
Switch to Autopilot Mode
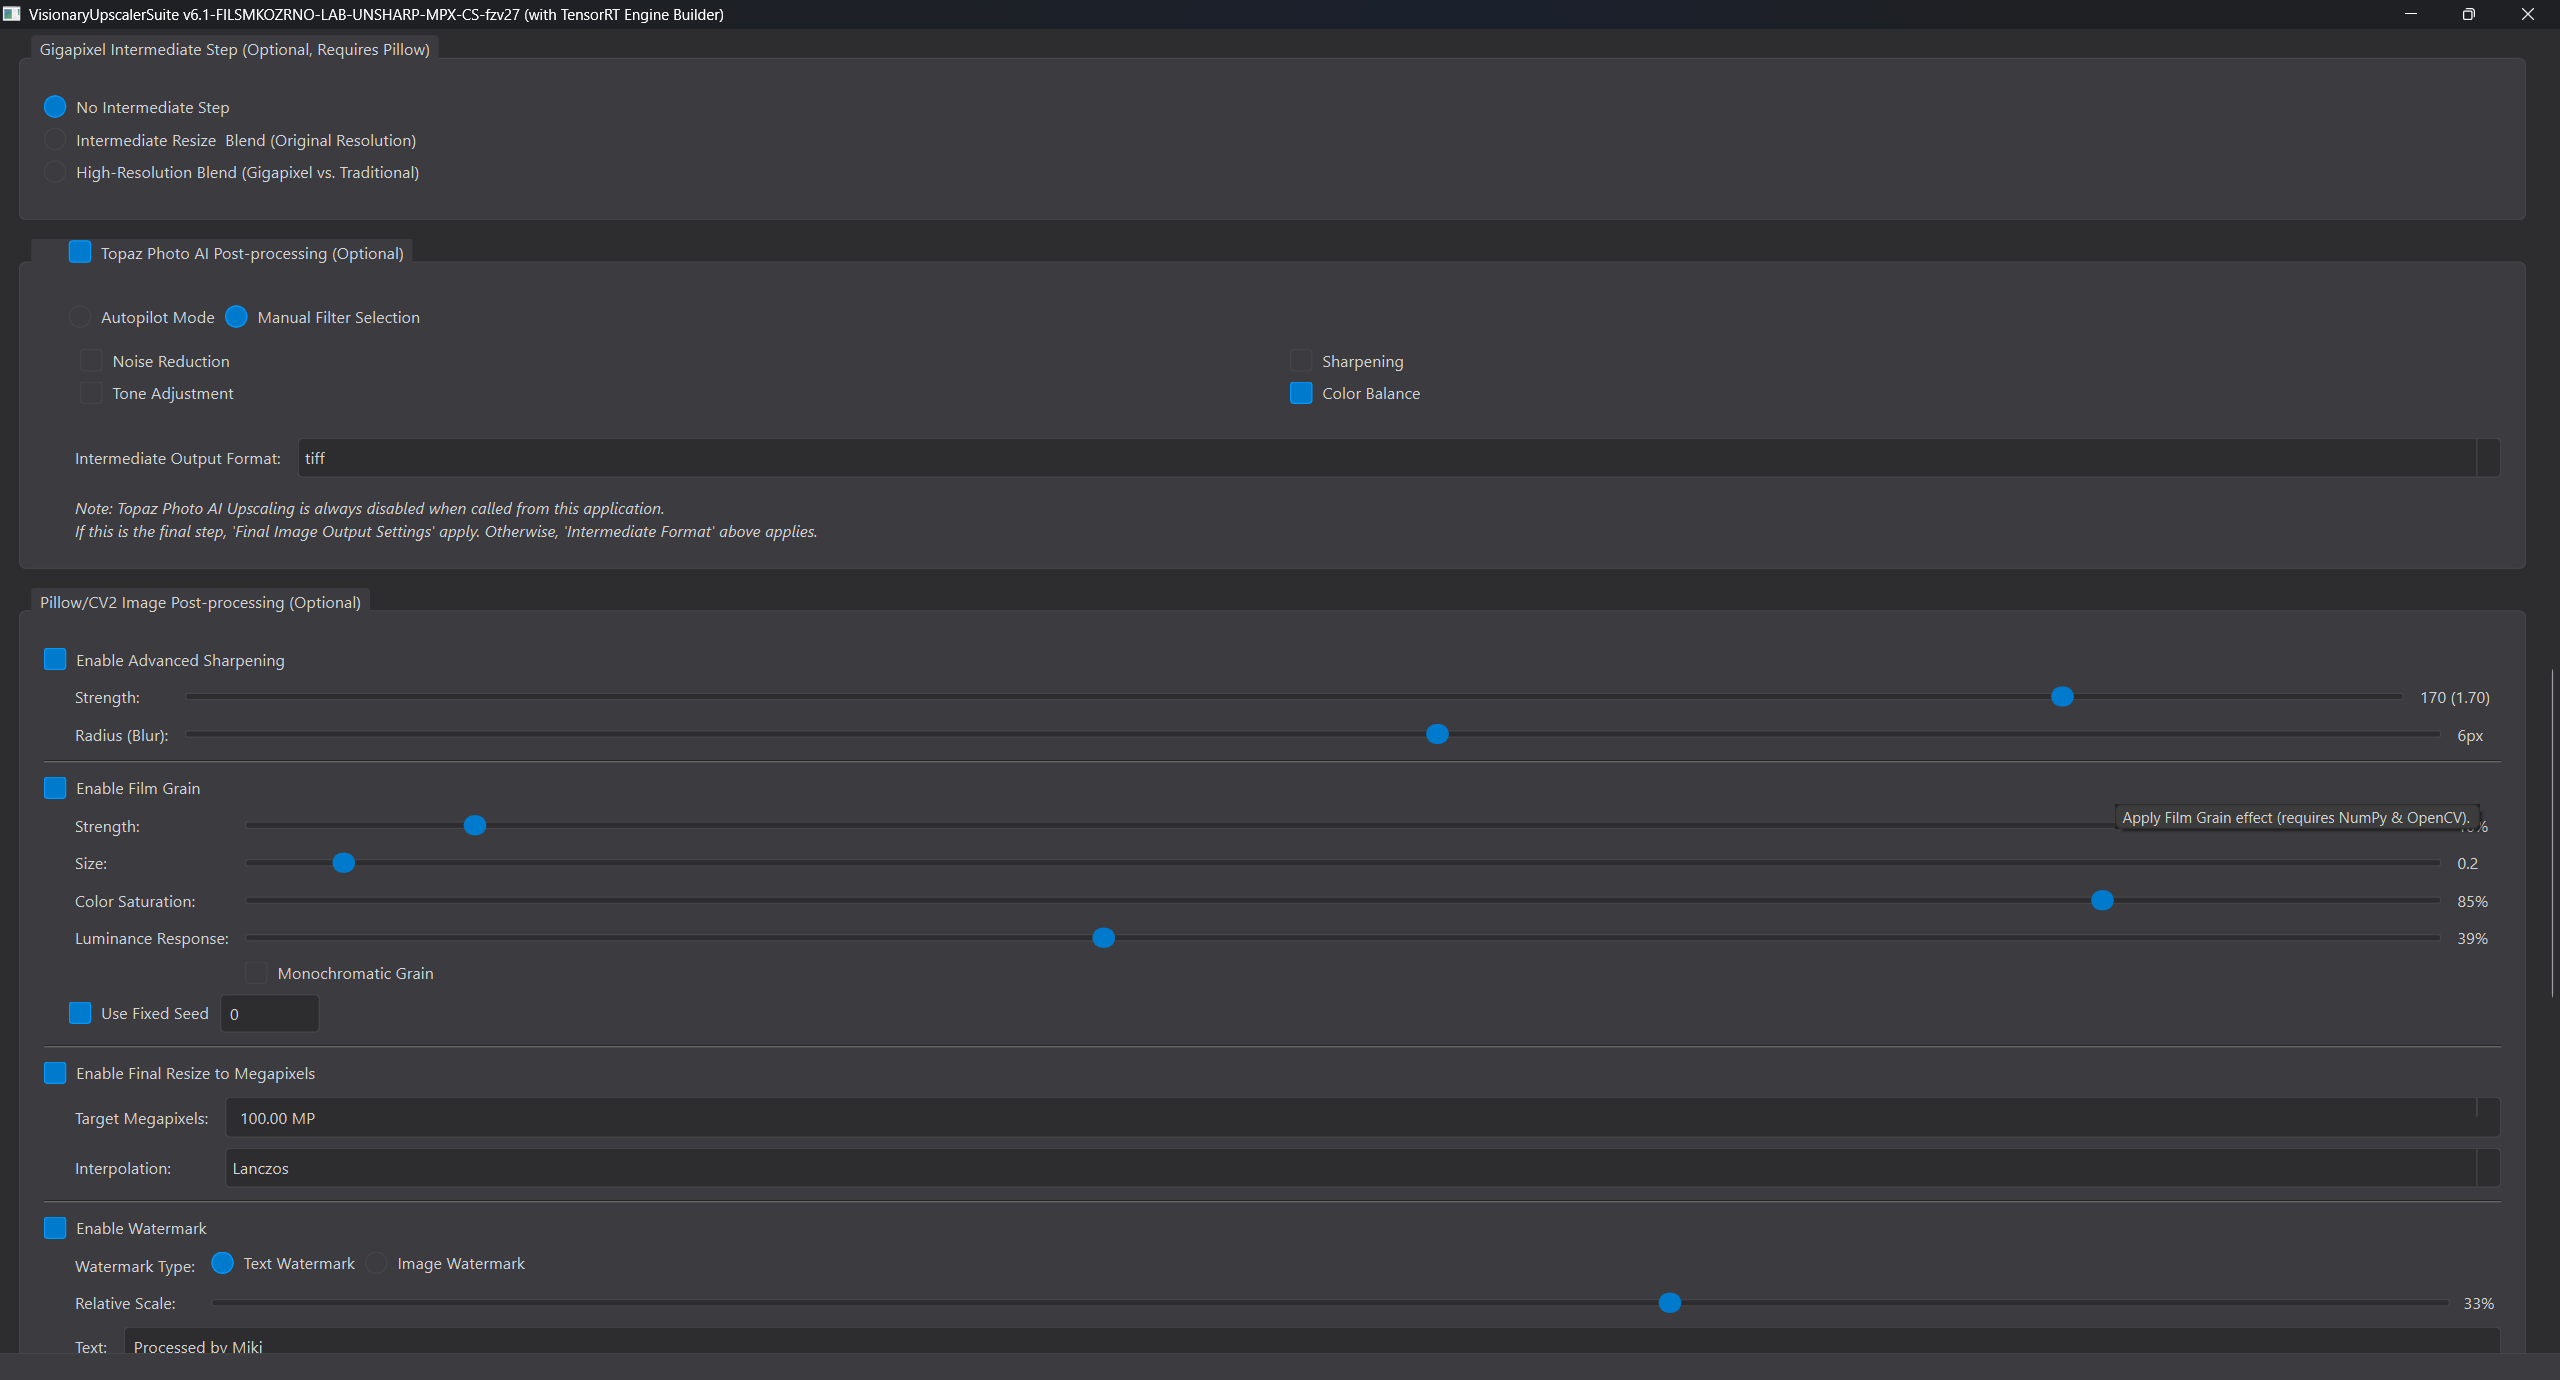coord(80,317)
